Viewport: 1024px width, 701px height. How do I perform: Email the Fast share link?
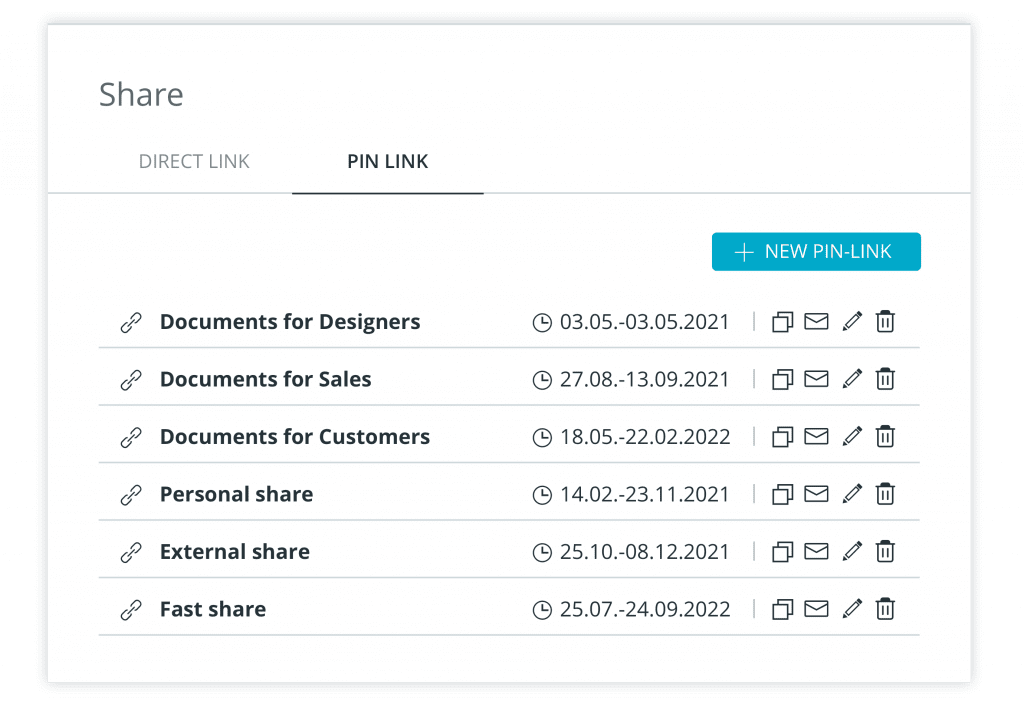coord(816,609)
